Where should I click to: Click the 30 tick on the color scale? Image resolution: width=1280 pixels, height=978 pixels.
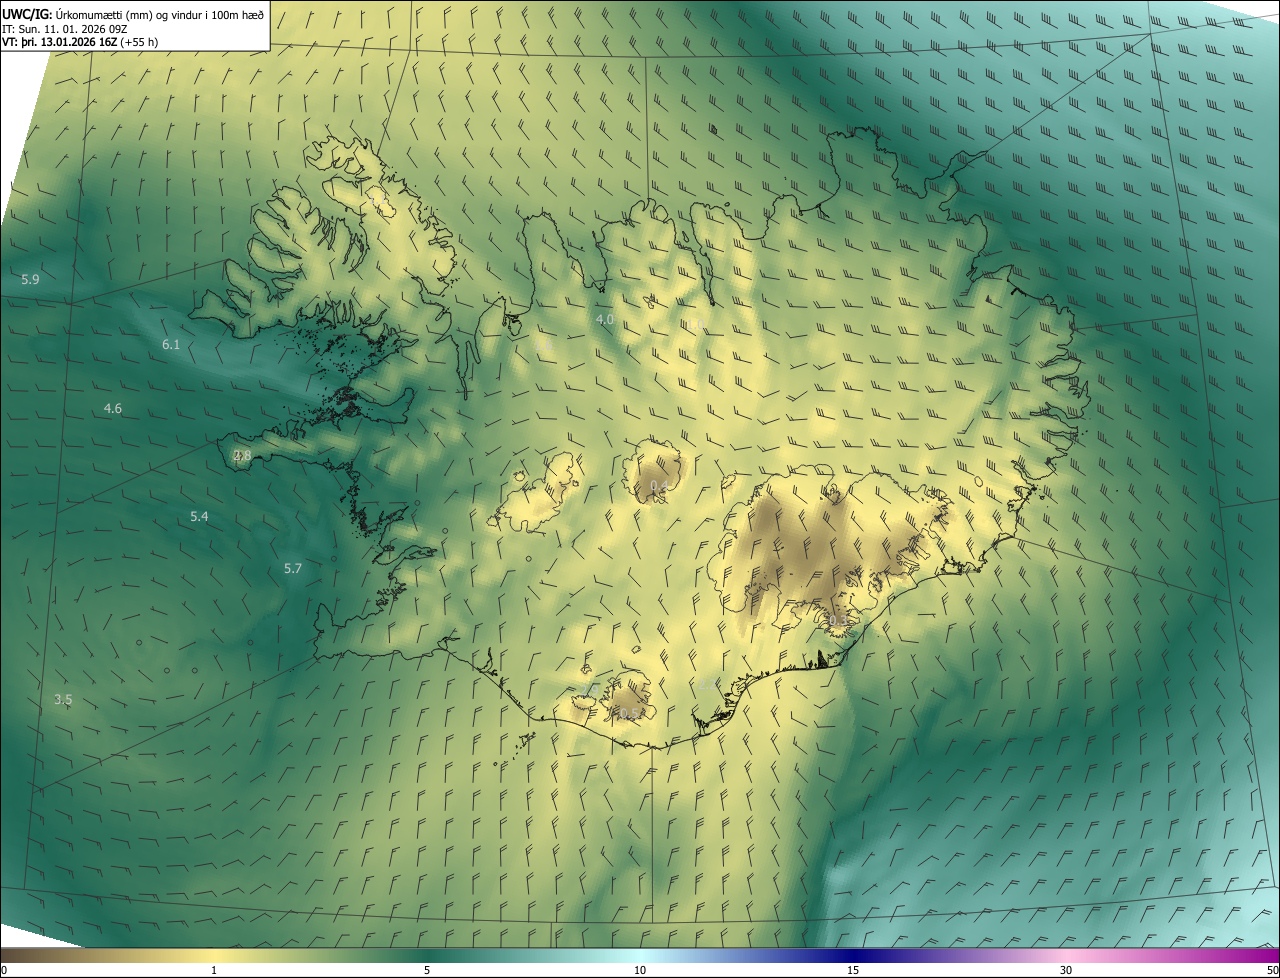pyautogui.click(x=1066, y=970)
